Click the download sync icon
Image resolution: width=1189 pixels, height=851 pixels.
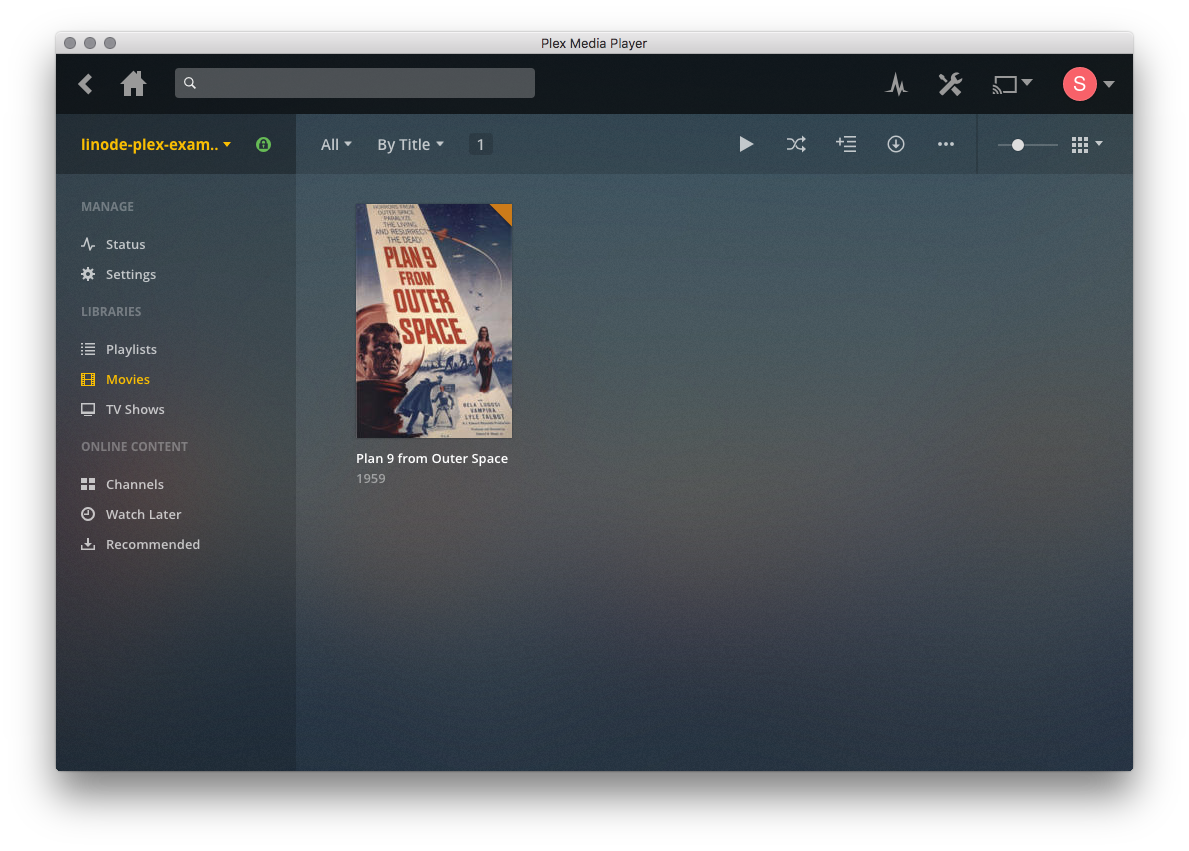coord(896,144)
